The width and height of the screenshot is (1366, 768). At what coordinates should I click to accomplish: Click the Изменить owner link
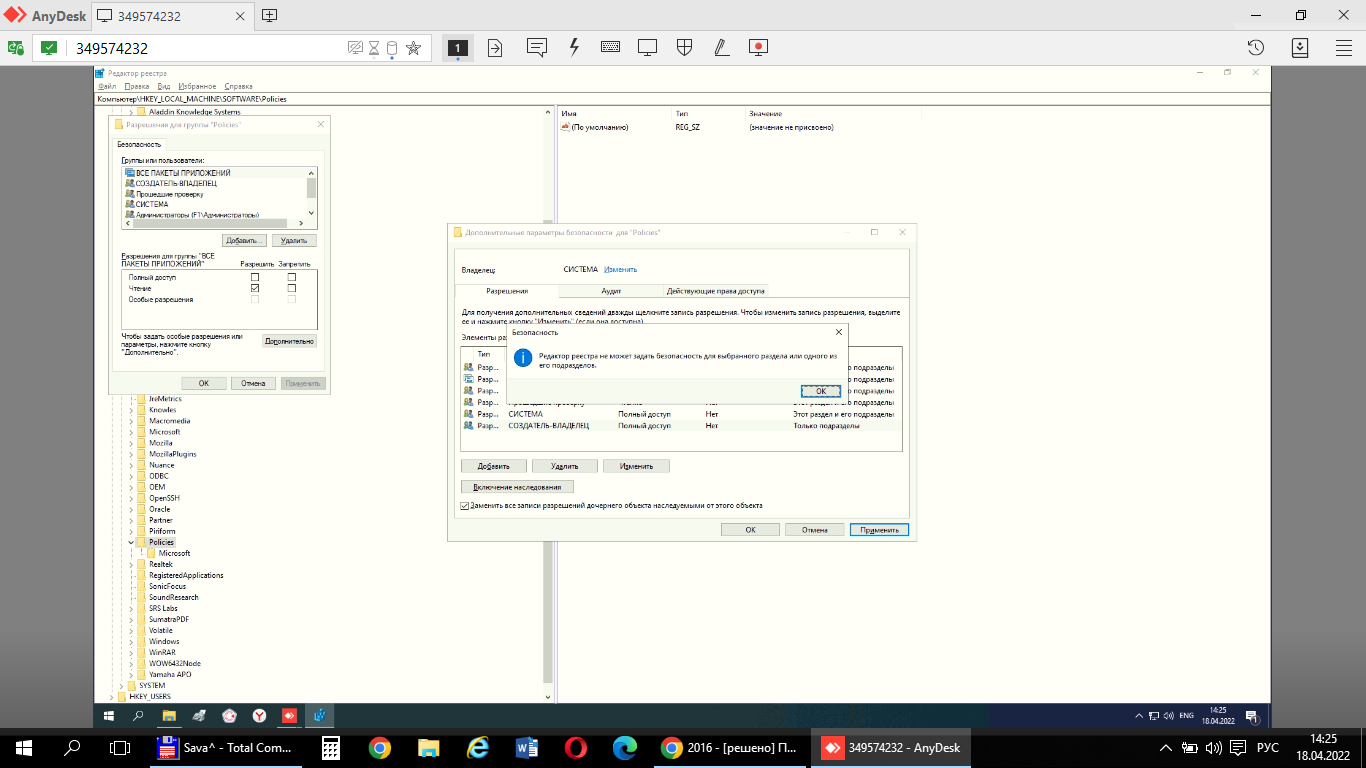point(620,269)
